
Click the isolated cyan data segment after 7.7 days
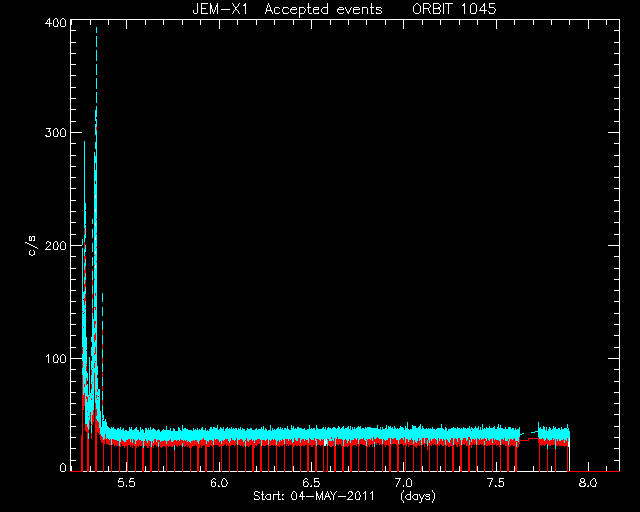[554, 433]
